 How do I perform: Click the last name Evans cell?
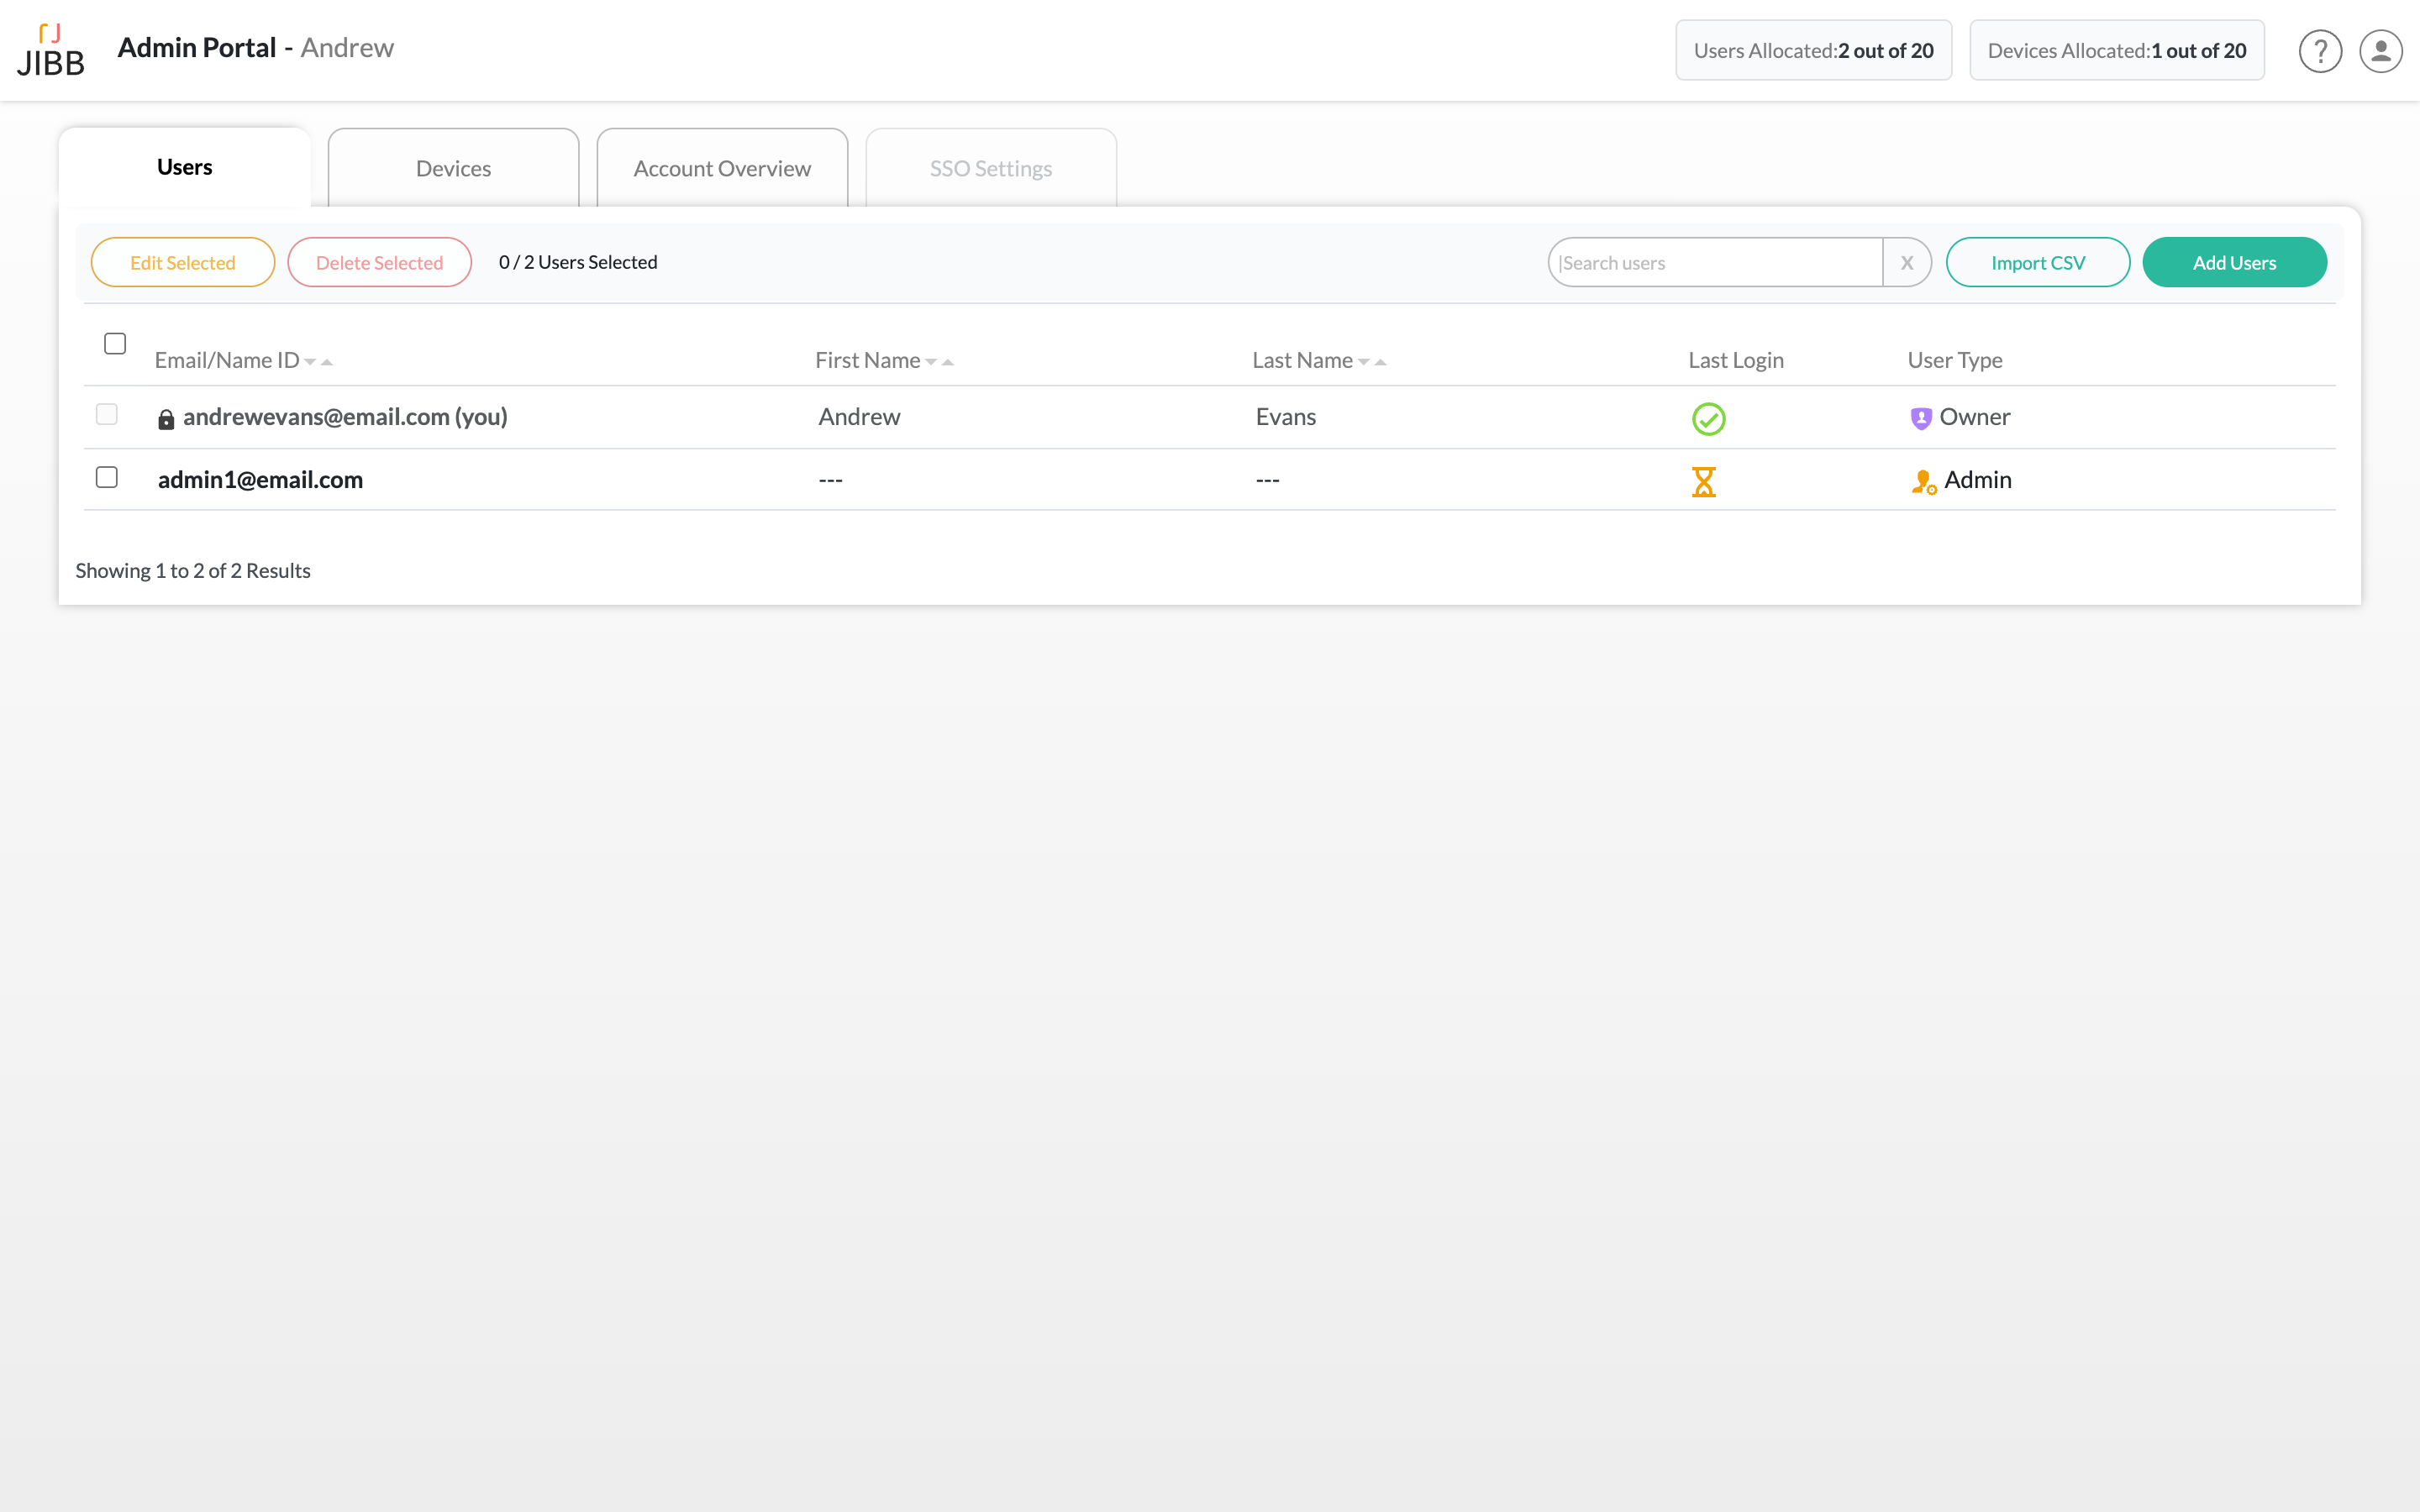point(1286,417)
